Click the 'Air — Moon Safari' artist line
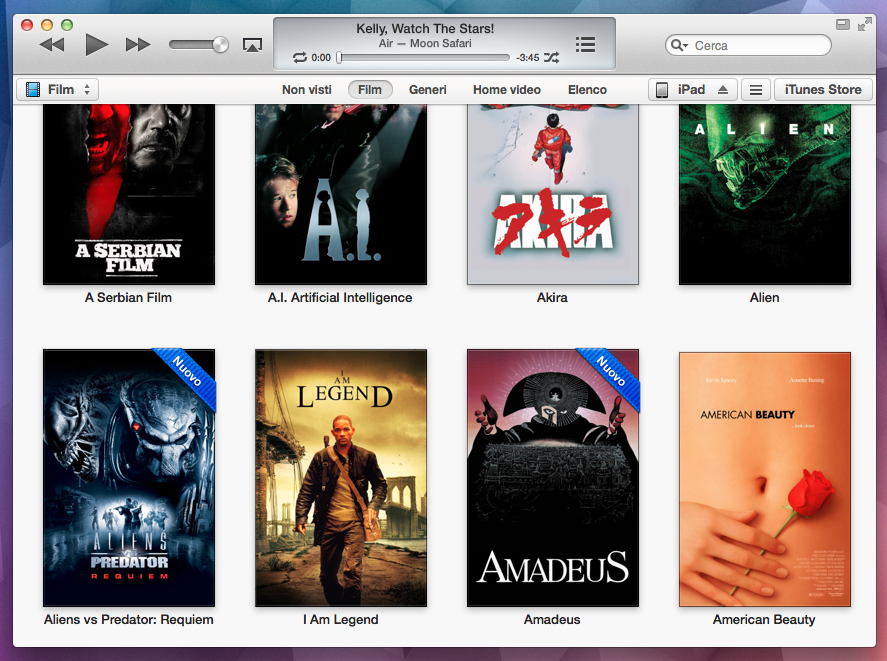887x661 pixels. click(x=425, y=44)
